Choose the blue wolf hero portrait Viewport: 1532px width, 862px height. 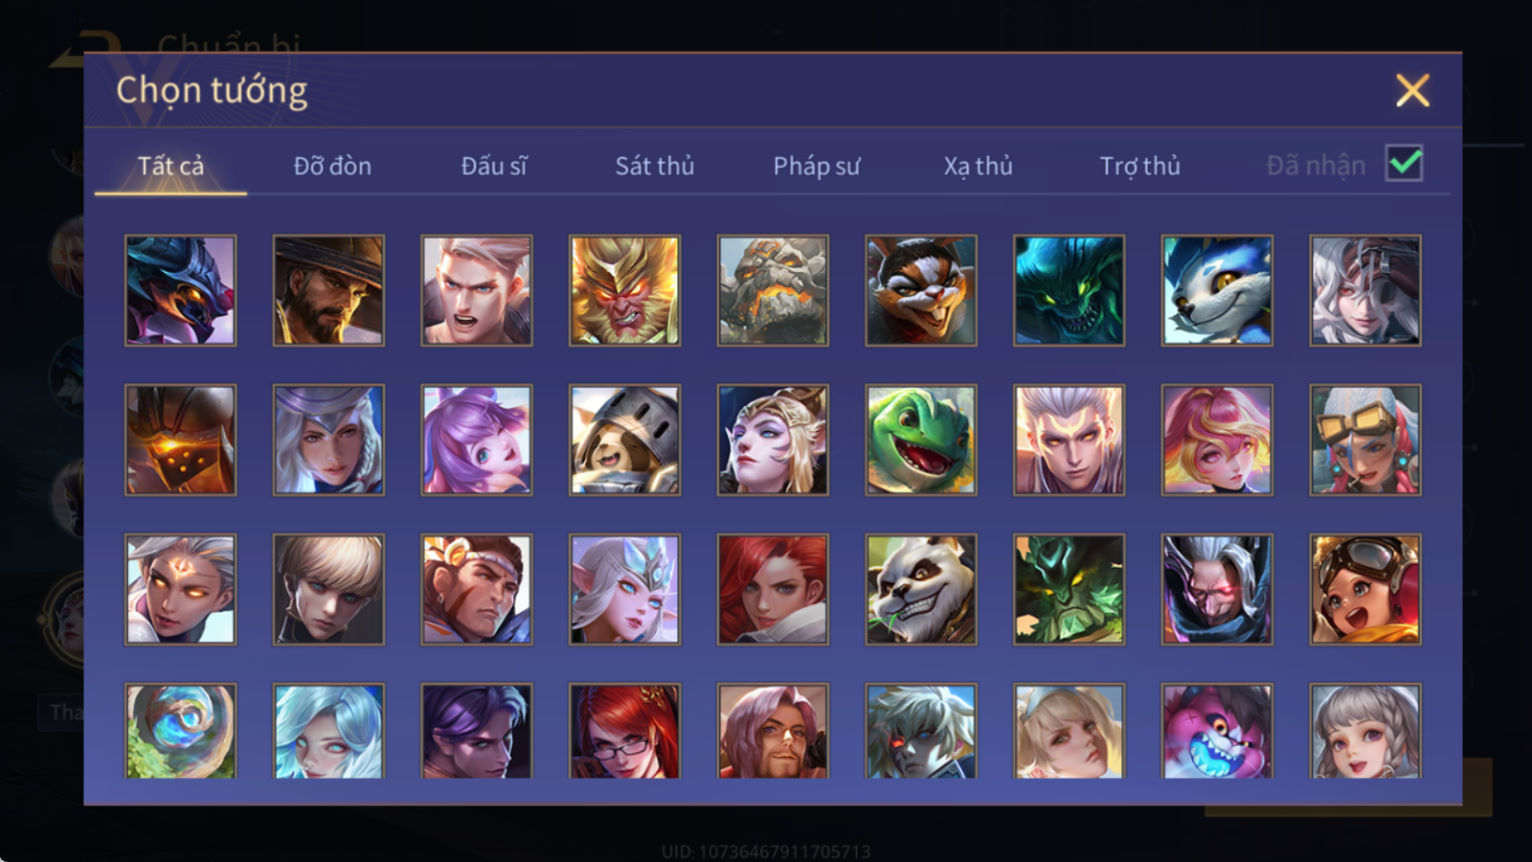1217,291
